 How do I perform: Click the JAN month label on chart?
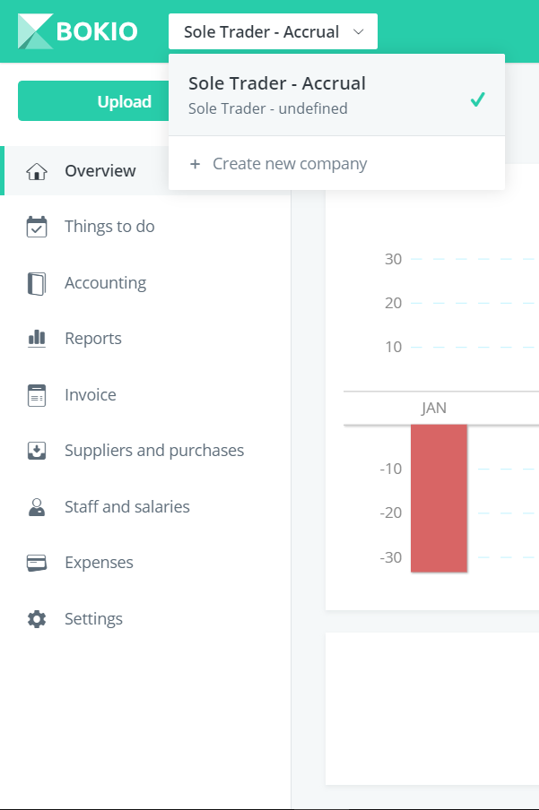434,408
